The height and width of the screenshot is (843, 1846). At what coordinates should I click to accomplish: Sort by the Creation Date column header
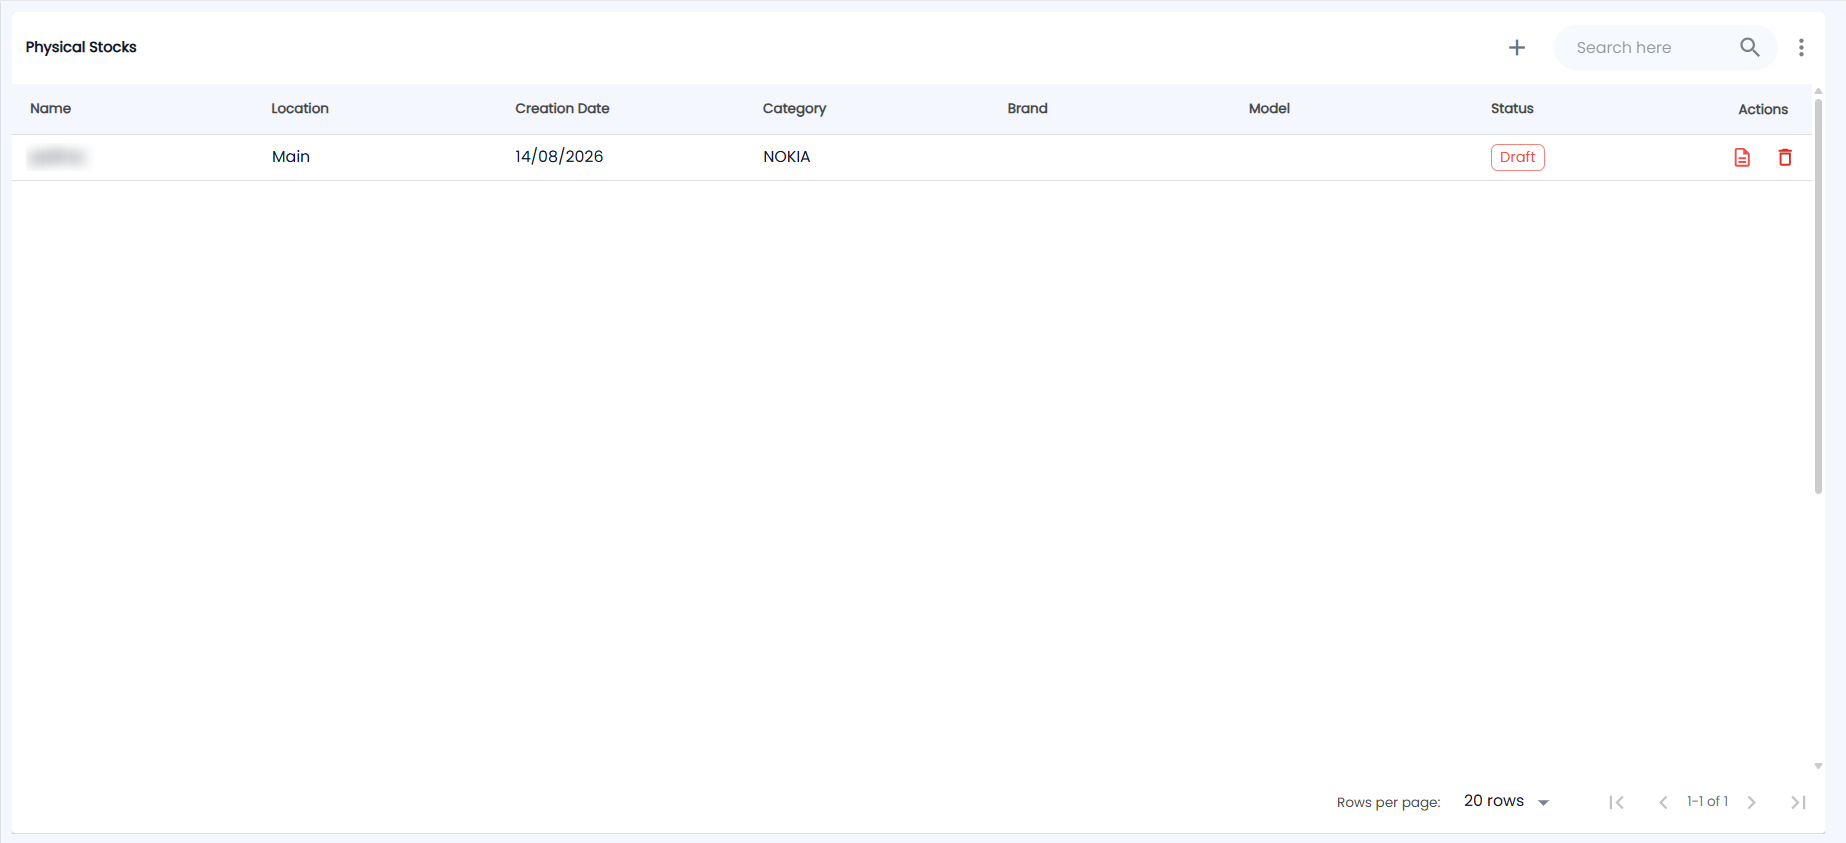tap(562, 108)
